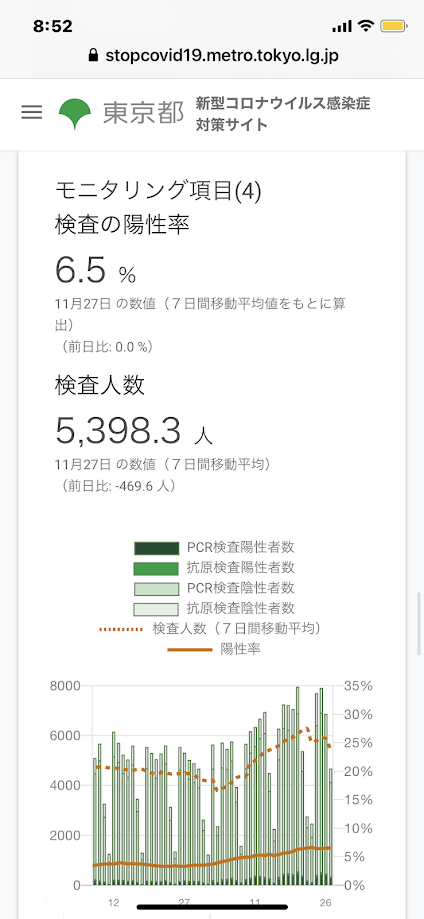The height and width of the screenshot is (919, 424).
Task: Open 新型コロナウイルス感染症対策サイト header link
Action: tap(283, 114)
